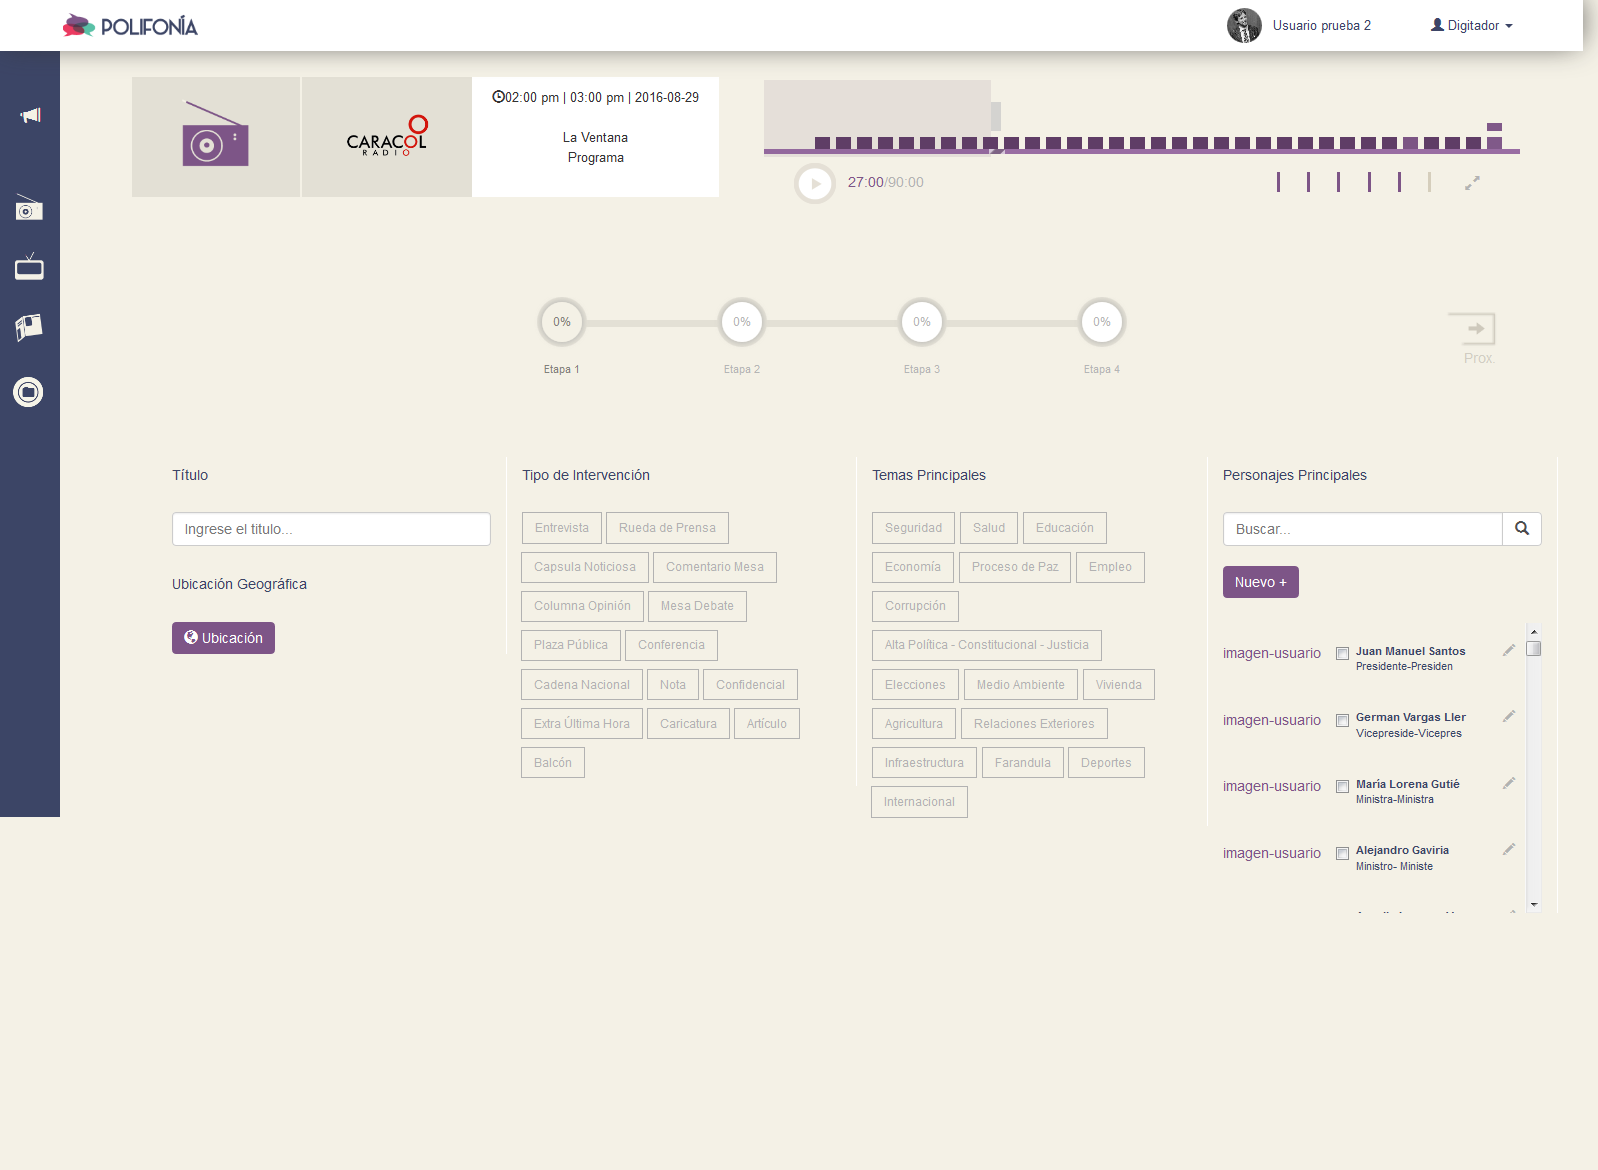Go to Etapa 2 step
1598x1170 pixels.
pos(741,322)
